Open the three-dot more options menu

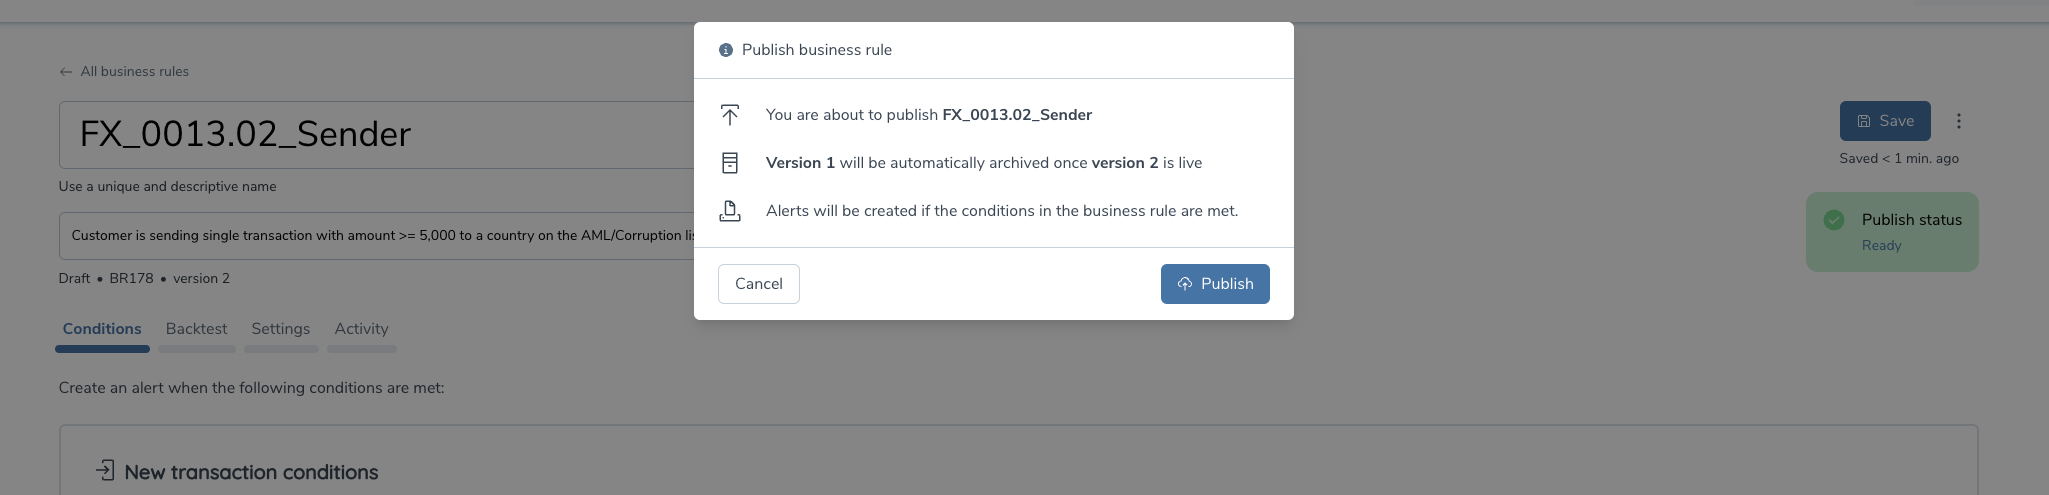(x=1959, y=121)
